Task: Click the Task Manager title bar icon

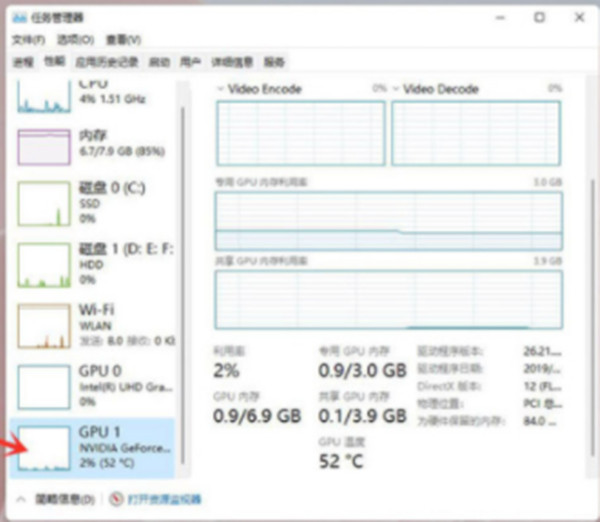Action: [20, 18]
